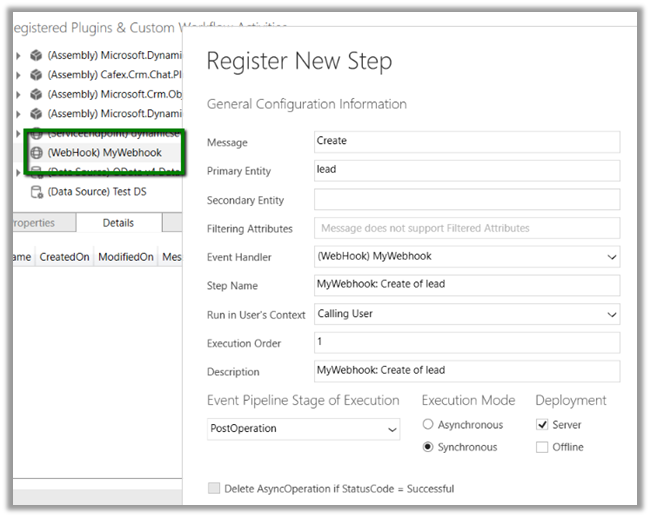The image size is (650, 517).
Task: Select the (WebHook) MyWebhook tree item
Action: click(x=104, y=153)
